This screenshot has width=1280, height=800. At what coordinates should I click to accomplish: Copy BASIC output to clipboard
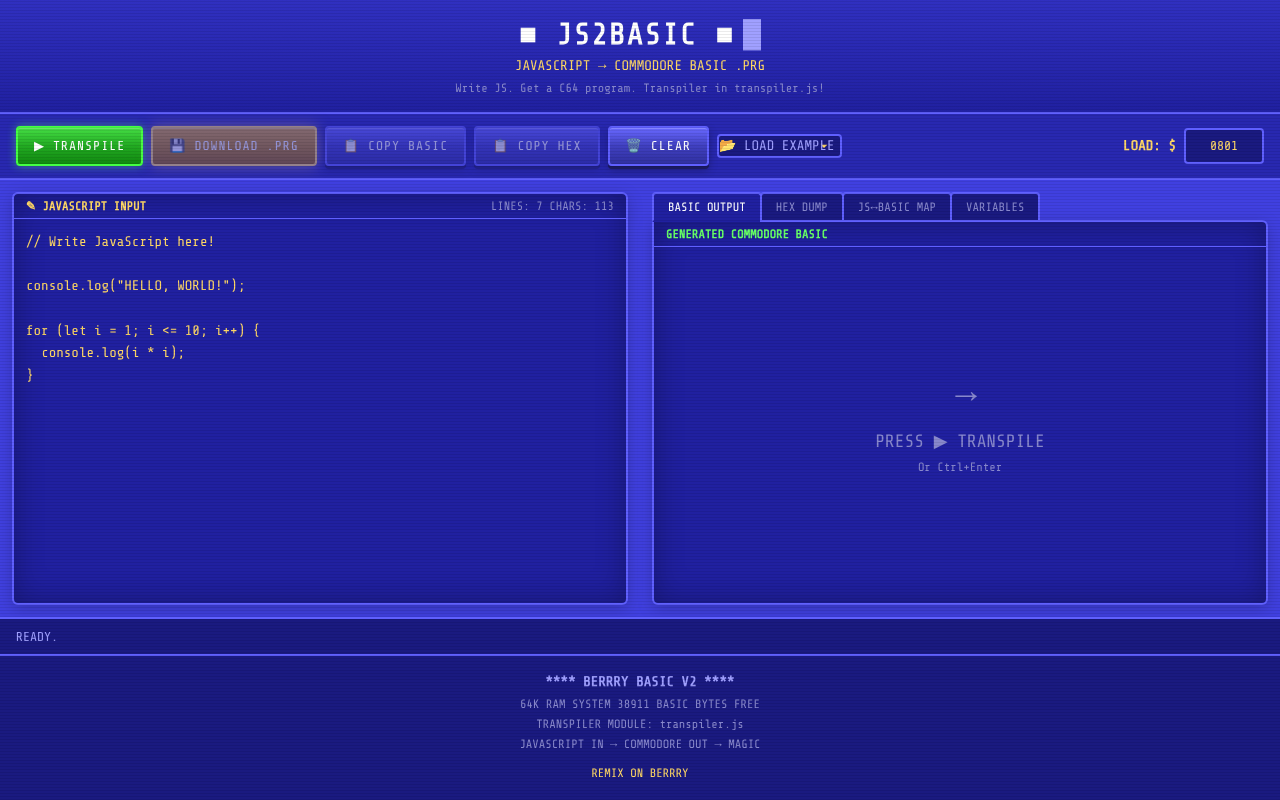pos(395,146)
